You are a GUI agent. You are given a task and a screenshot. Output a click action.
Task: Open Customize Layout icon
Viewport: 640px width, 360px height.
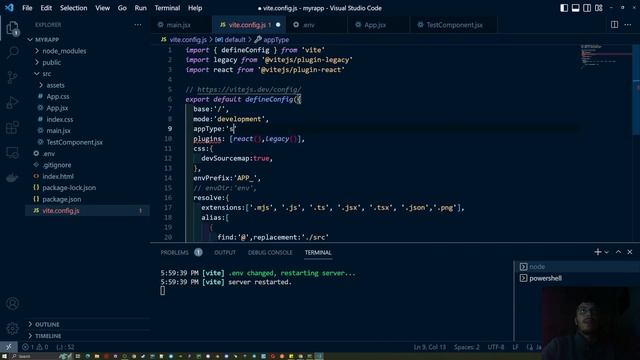(599, 8)
